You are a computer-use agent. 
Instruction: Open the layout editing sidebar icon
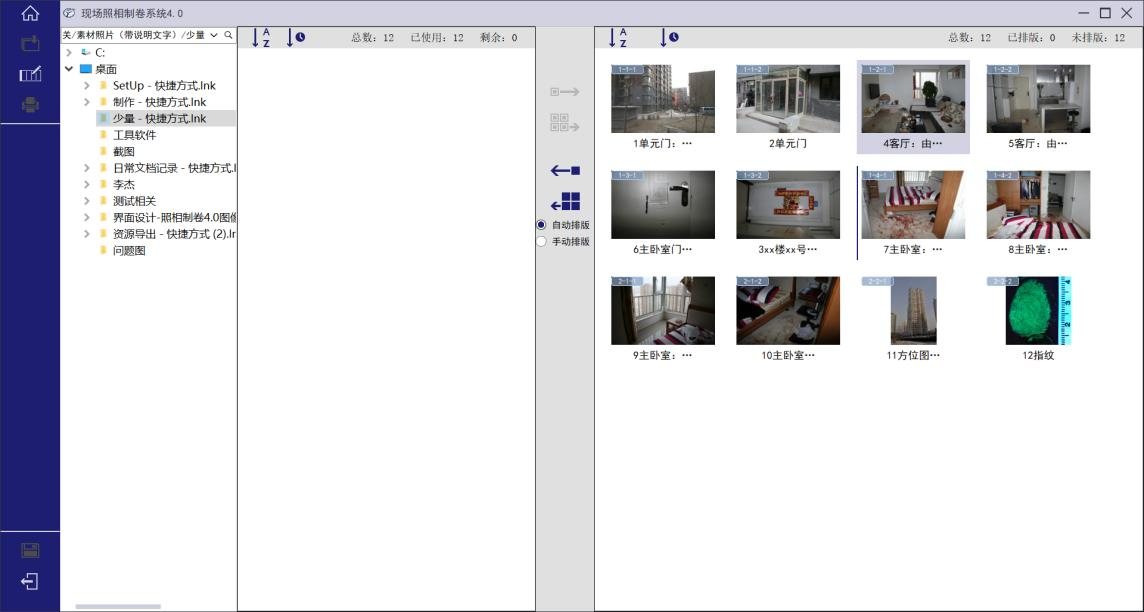pyautogui.click(x=30, y=74)
